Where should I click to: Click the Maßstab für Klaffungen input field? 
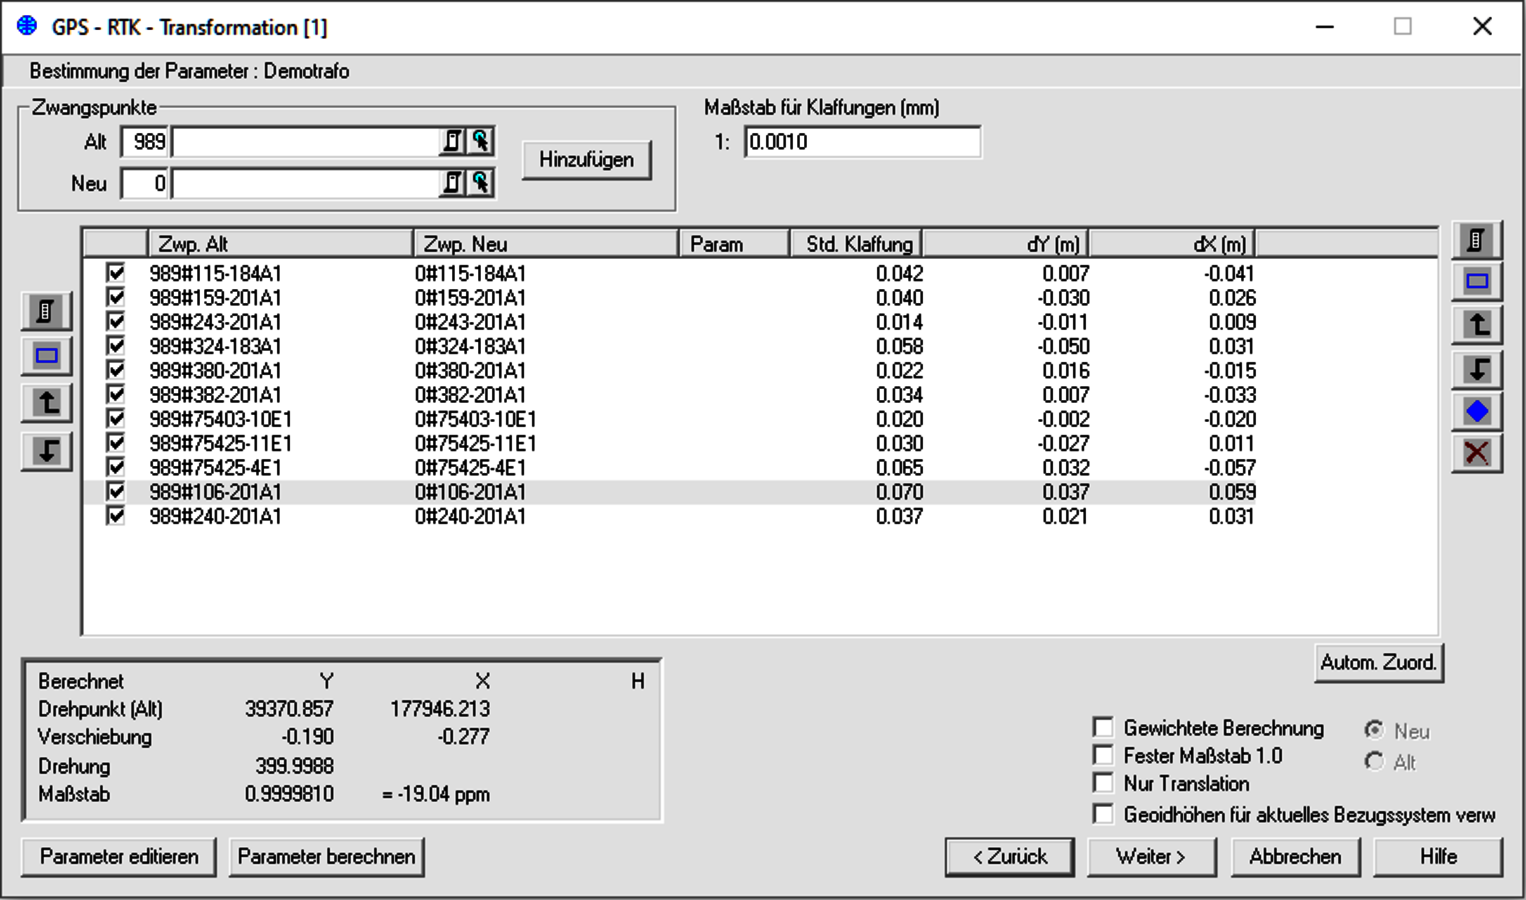click(x=862, y=142)
